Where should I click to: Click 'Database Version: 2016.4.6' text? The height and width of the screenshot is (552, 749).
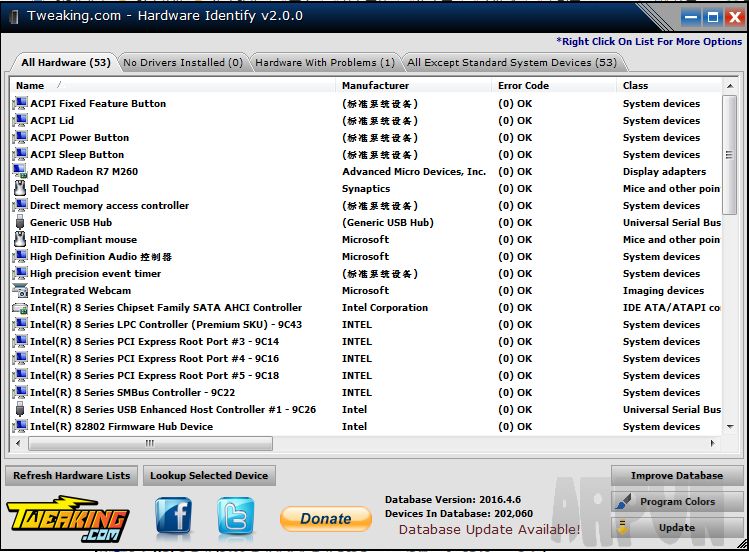coord(453,499)
